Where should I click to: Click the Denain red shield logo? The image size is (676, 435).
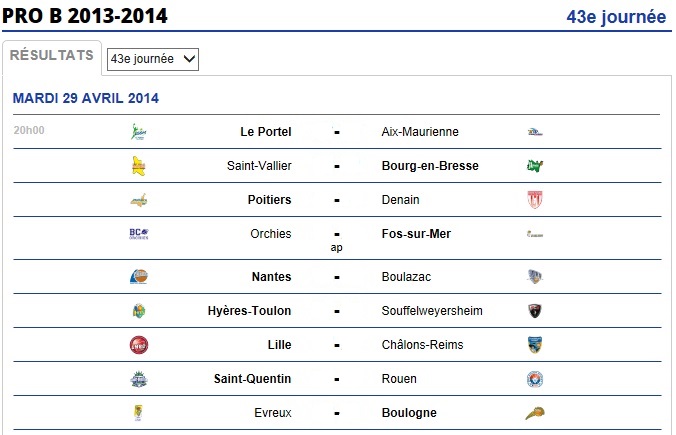click(535, 200)
